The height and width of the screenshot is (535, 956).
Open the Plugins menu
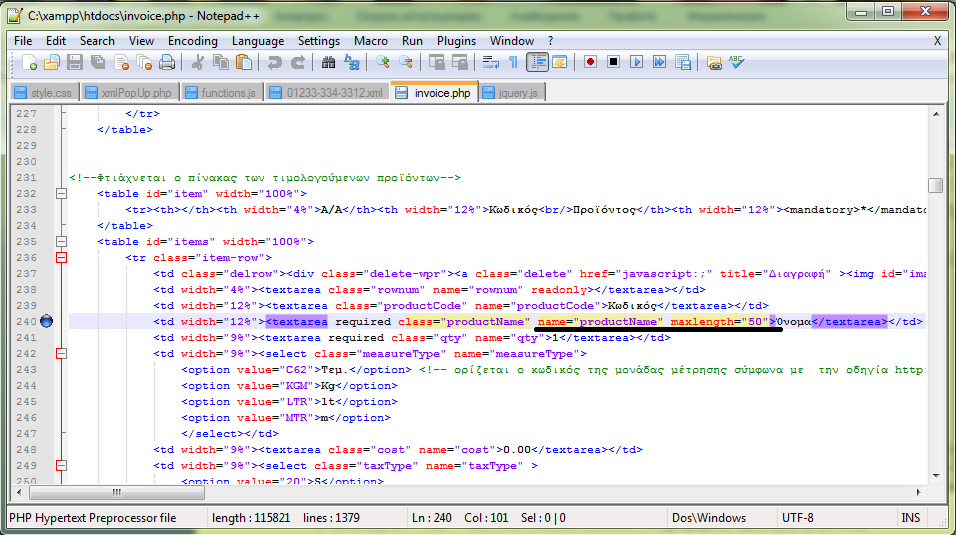point(456,41)
